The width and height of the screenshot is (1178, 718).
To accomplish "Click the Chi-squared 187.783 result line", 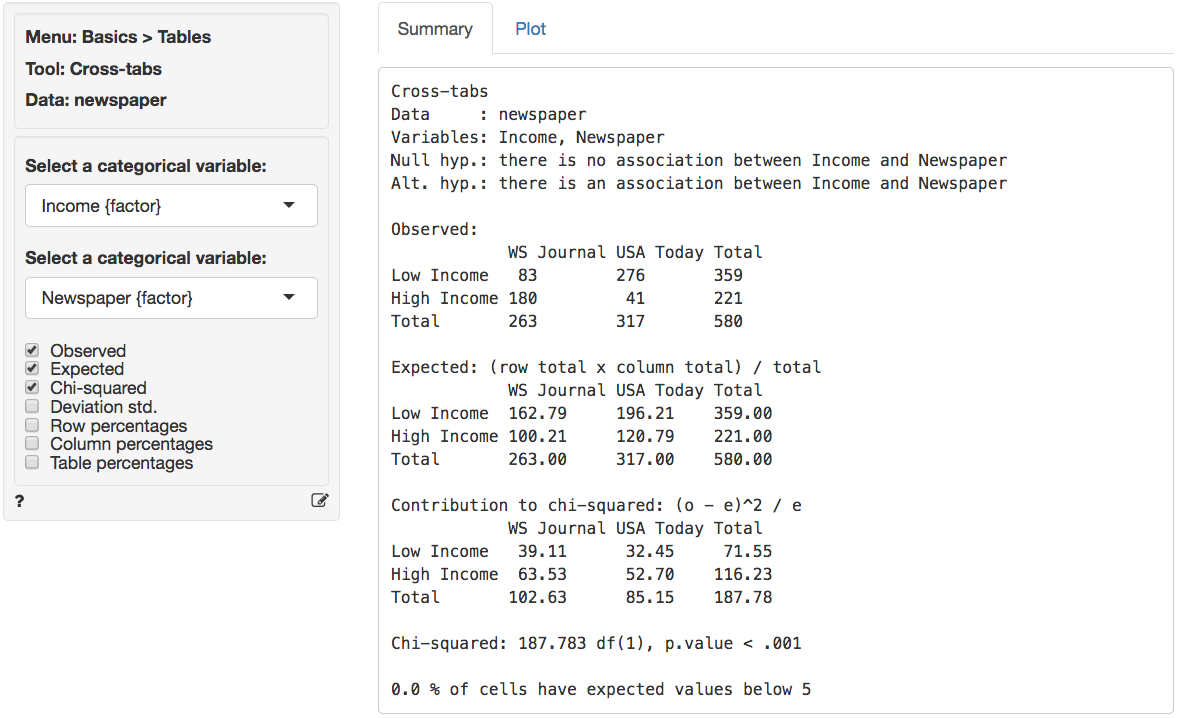I will (x=596, y=644).
